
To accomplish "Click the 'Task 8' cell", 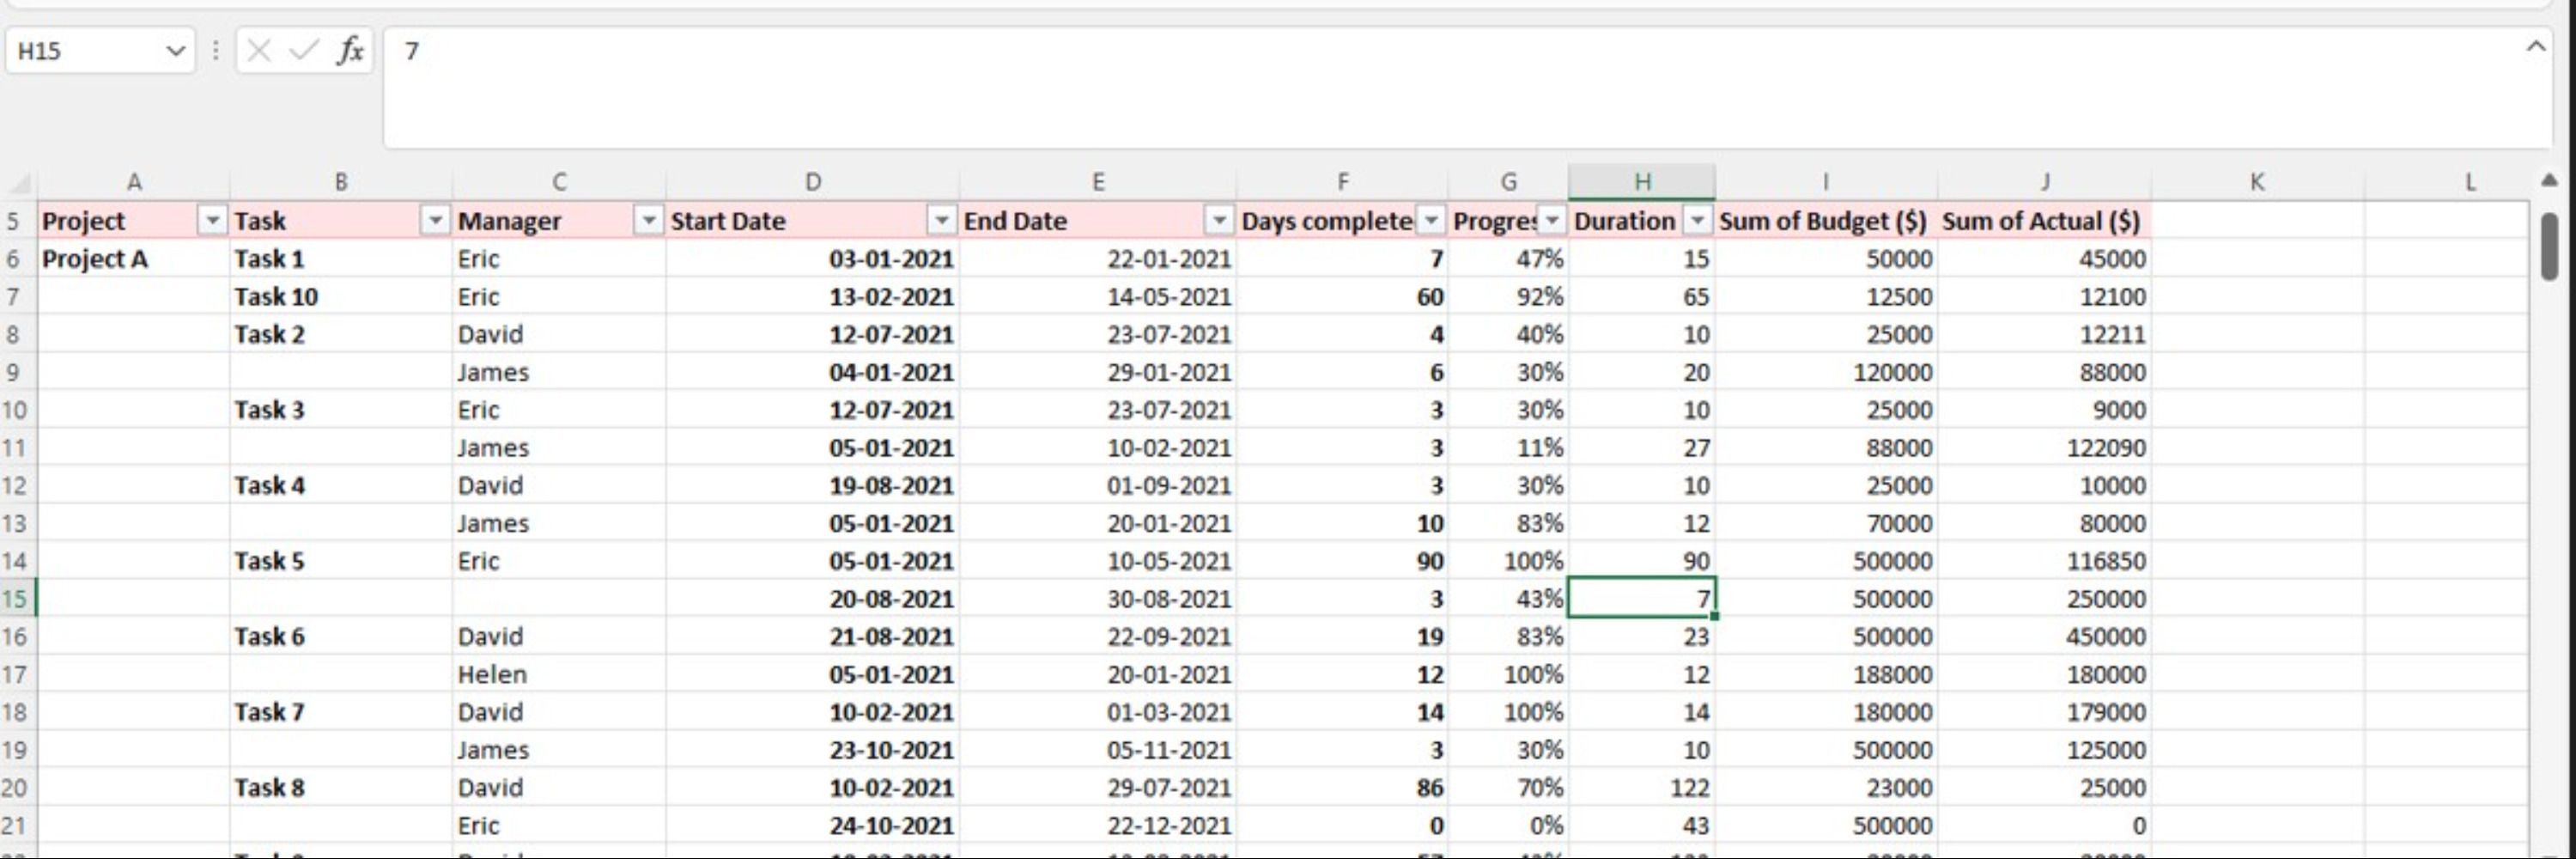I will tap(341, 788).
